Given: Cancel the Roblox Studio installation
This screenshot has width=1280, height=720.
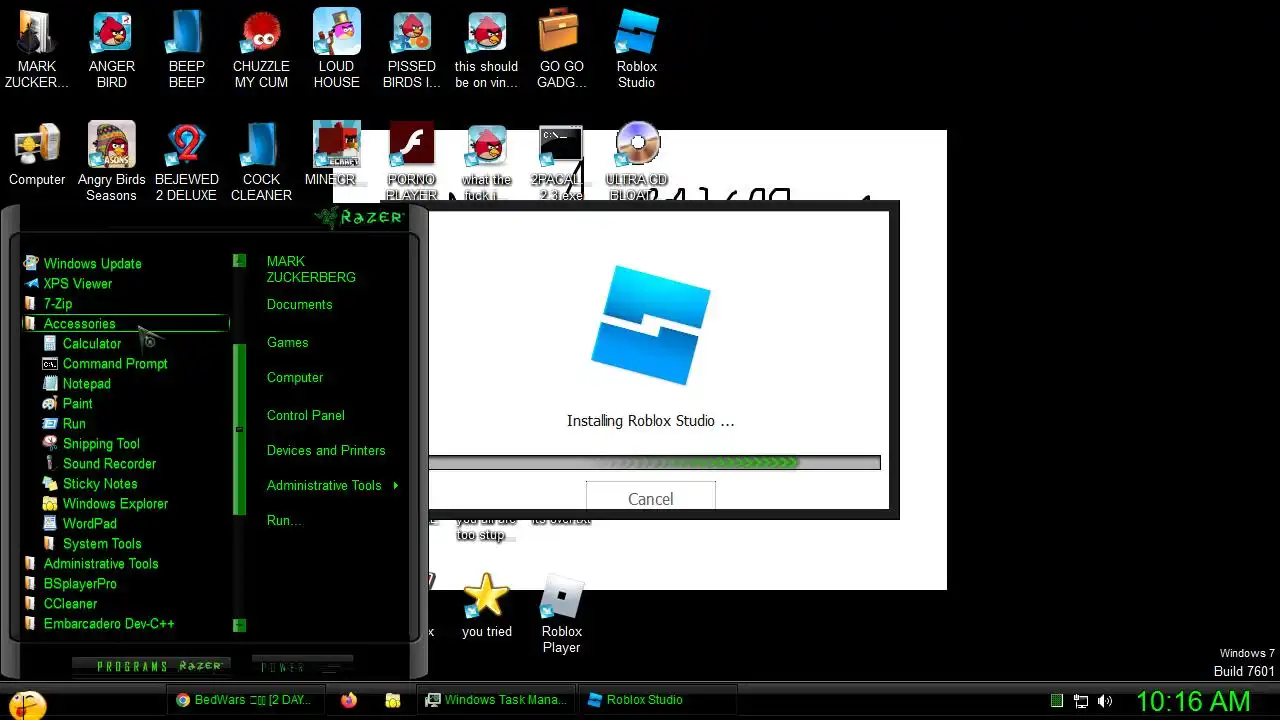Looking at the screenshot, I should point(651,497).
